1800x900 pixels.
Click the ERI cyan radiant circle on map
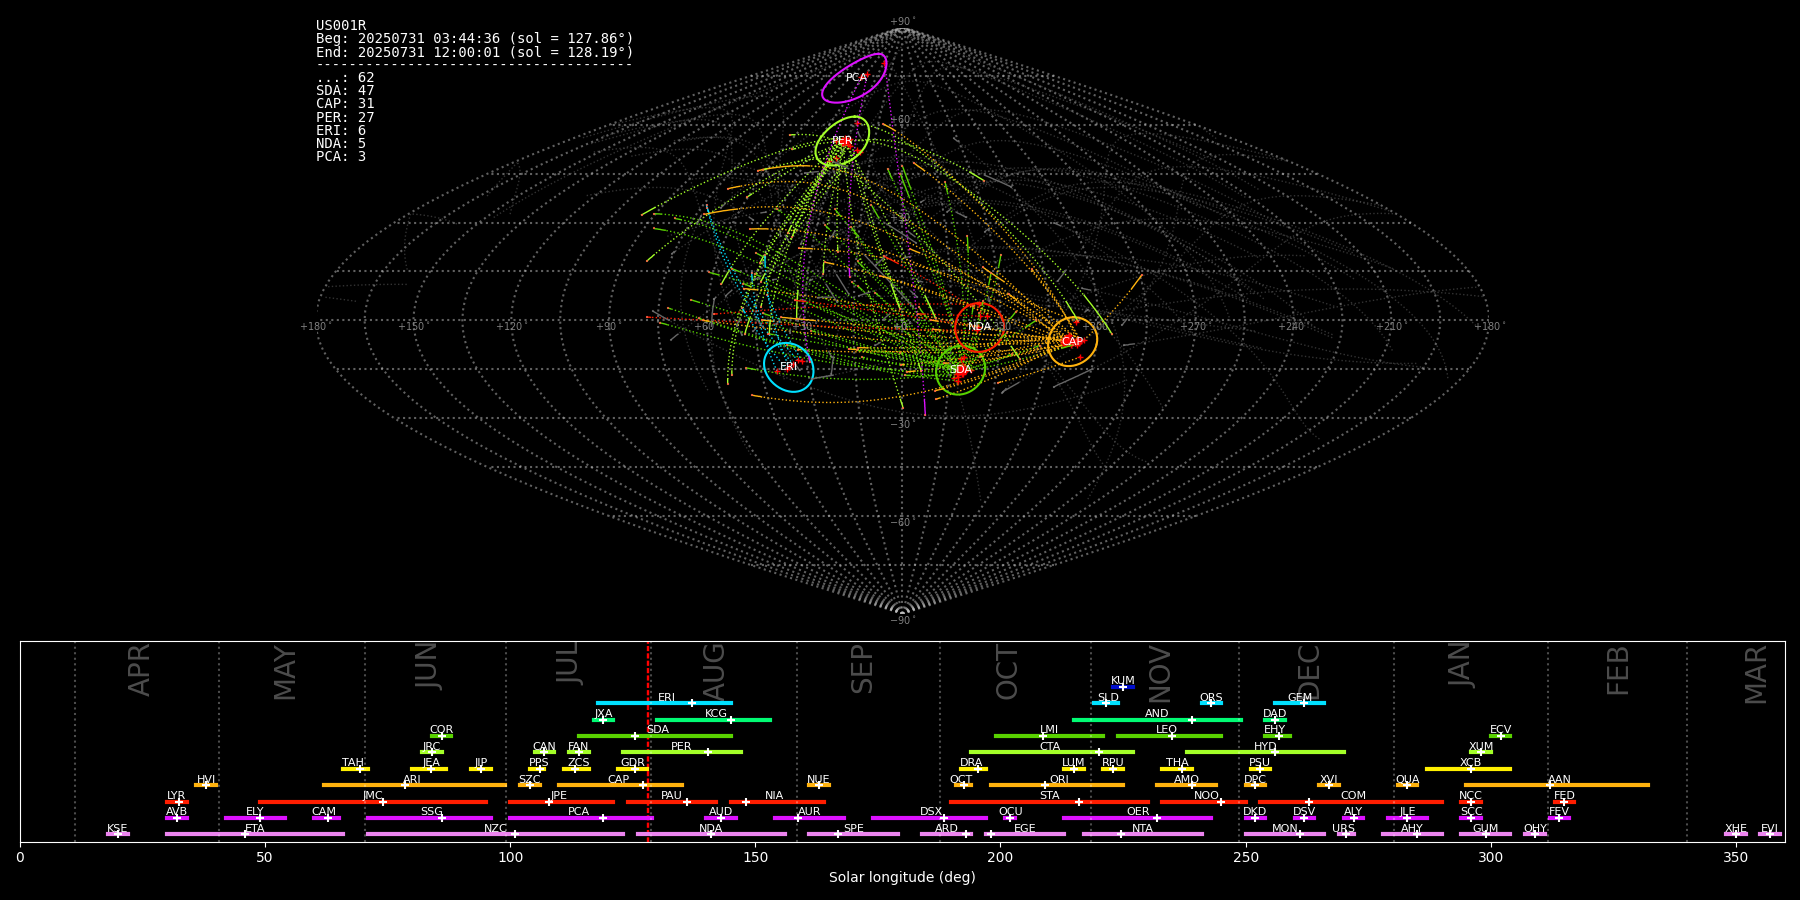[x=789, y=367]
